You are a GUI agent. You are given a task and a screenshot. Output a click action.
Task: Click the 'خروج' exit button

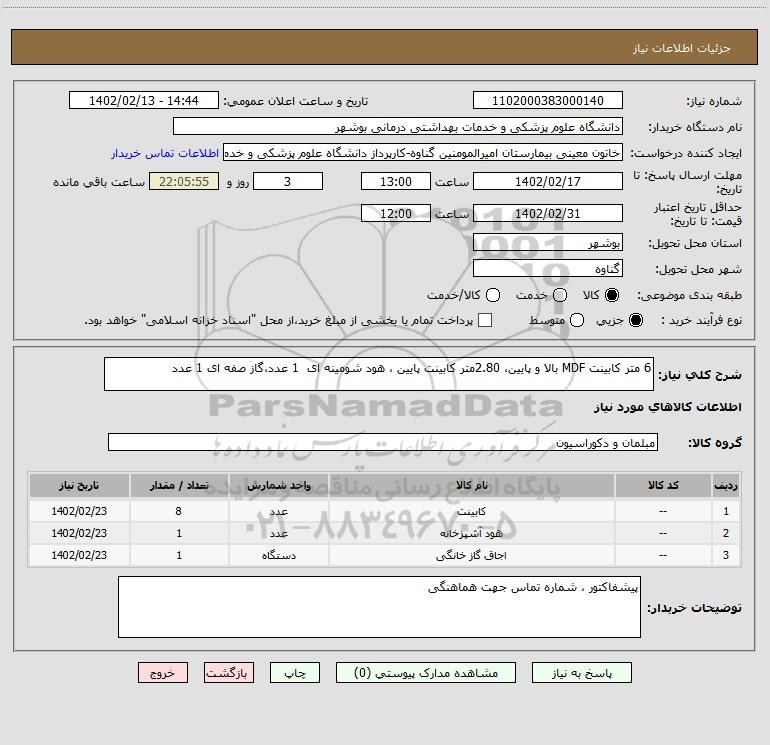click(x=162, y=673)
